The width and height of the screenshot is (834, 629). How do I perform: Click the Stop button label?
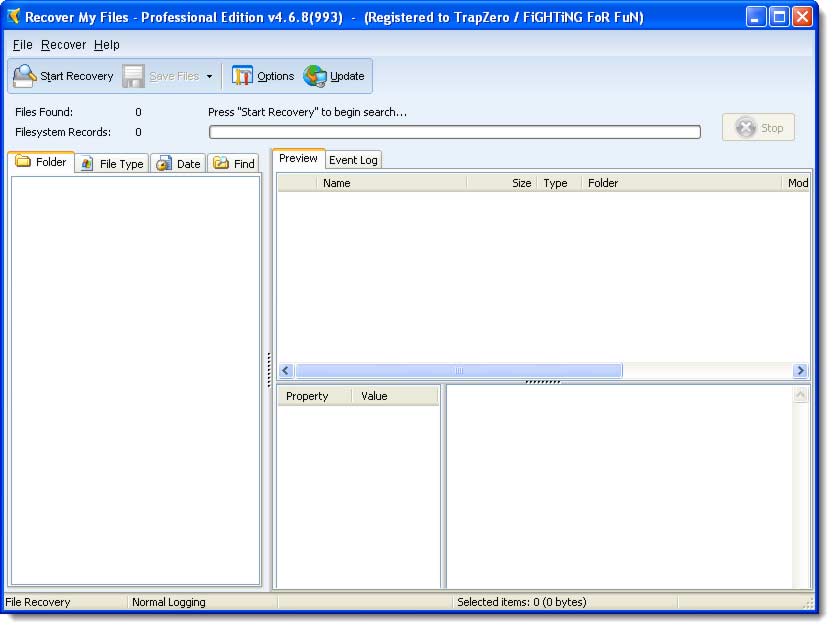tap(772, 128)
